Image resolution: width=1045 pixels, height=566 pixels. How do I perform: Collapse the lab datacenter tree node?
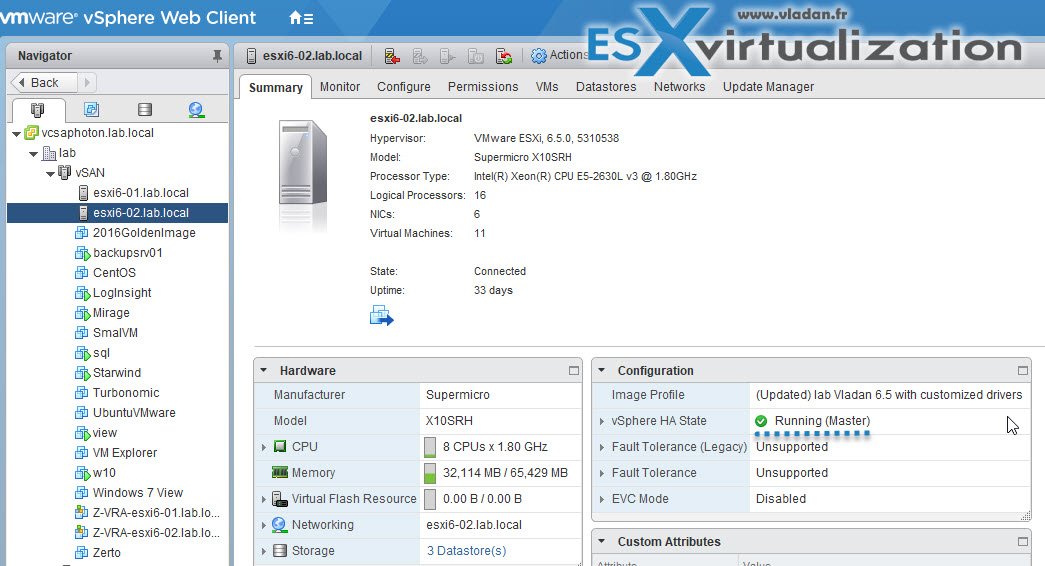tap(33, 154)
